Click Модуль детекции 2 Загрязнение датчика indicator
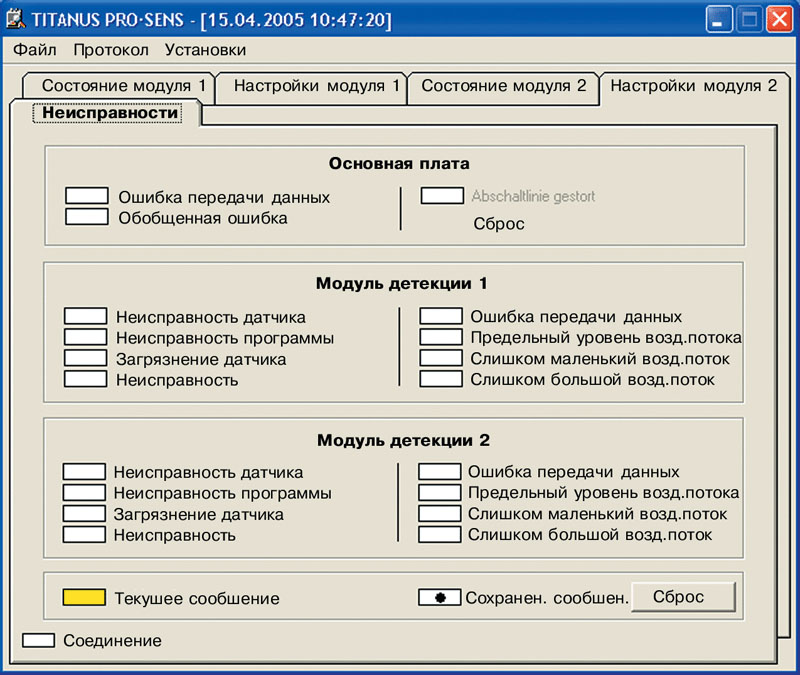800x675 pixels. (x=84, y=513)
